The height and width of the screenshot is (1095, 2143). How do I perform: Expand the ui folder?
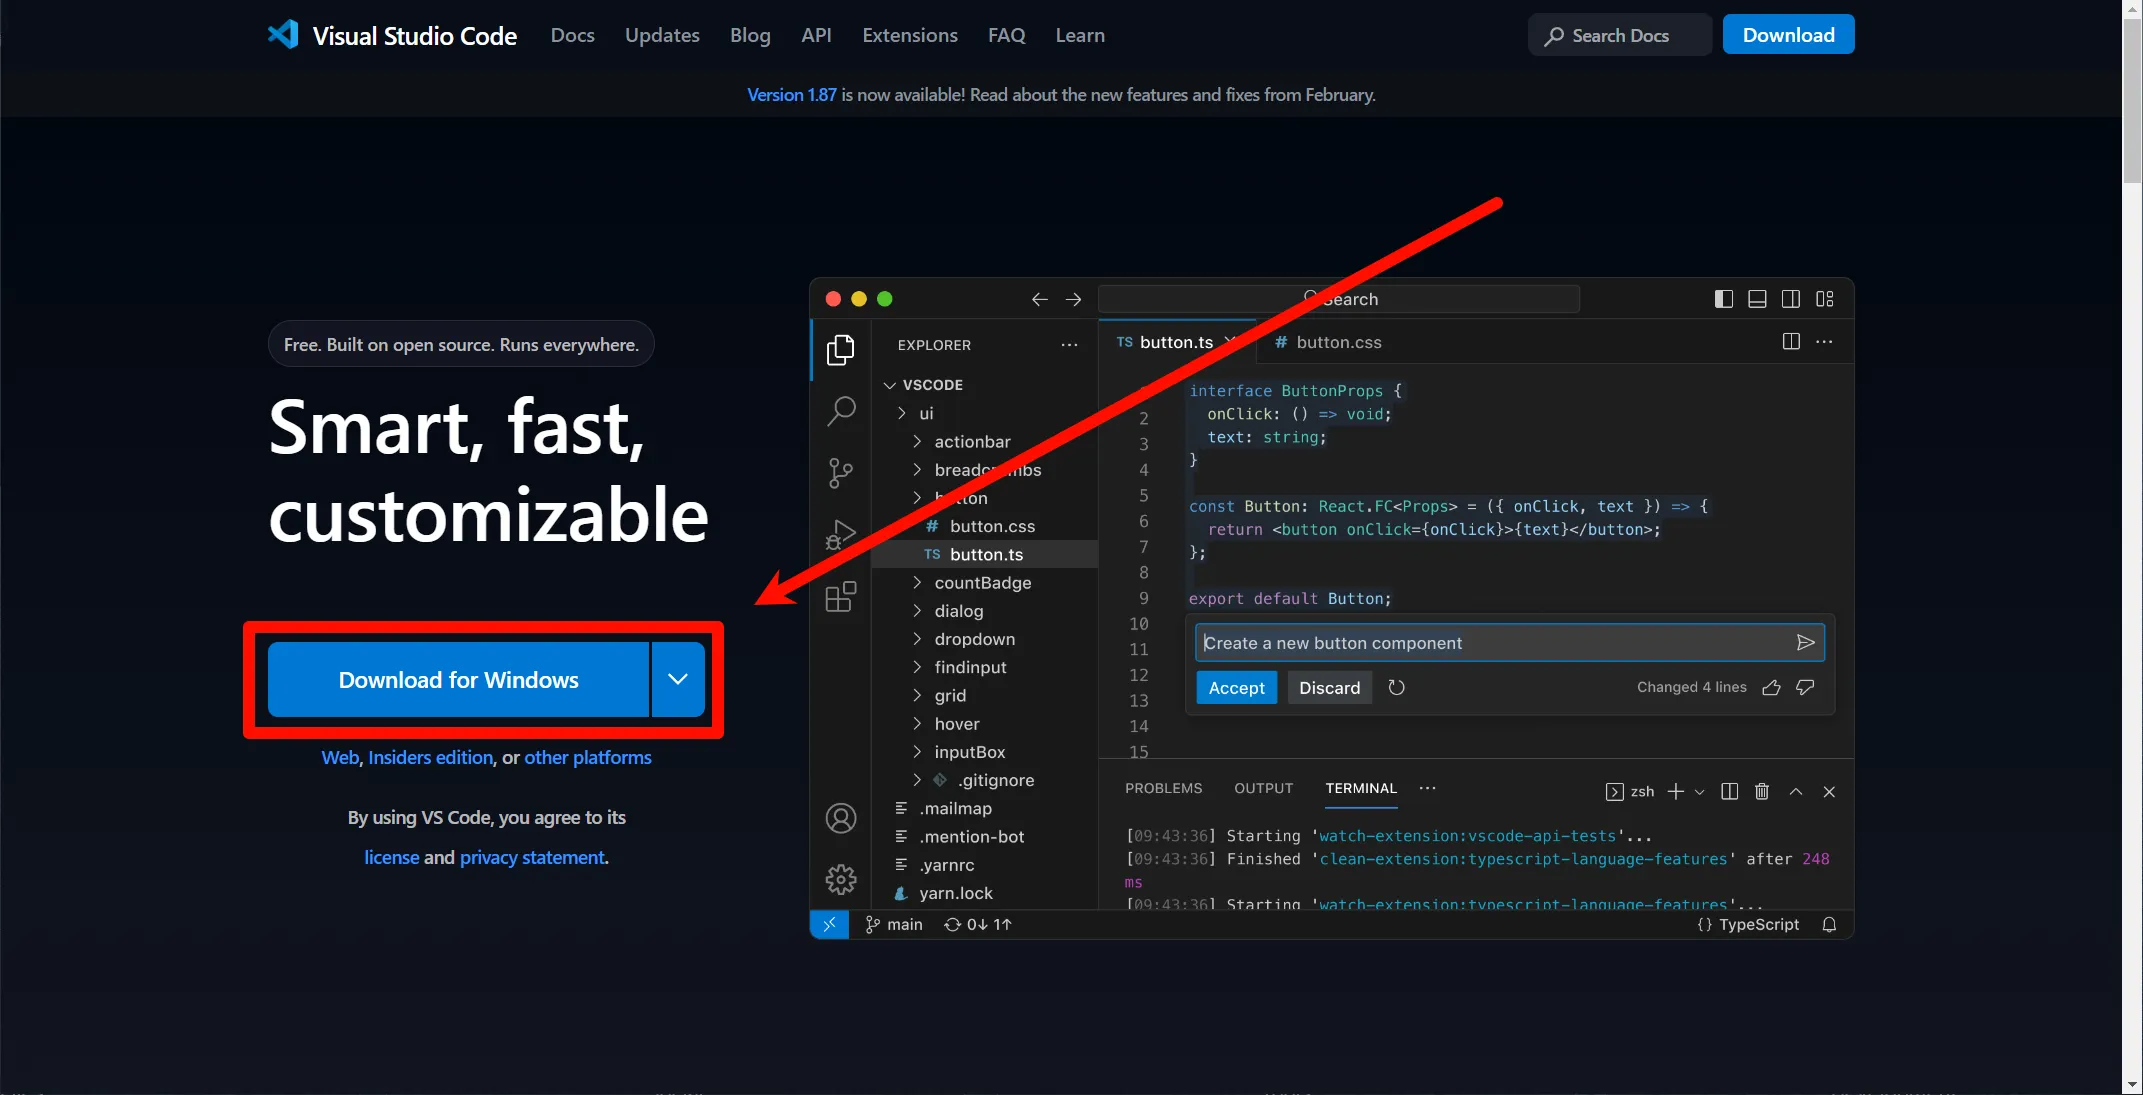click(x=902, y=414)
